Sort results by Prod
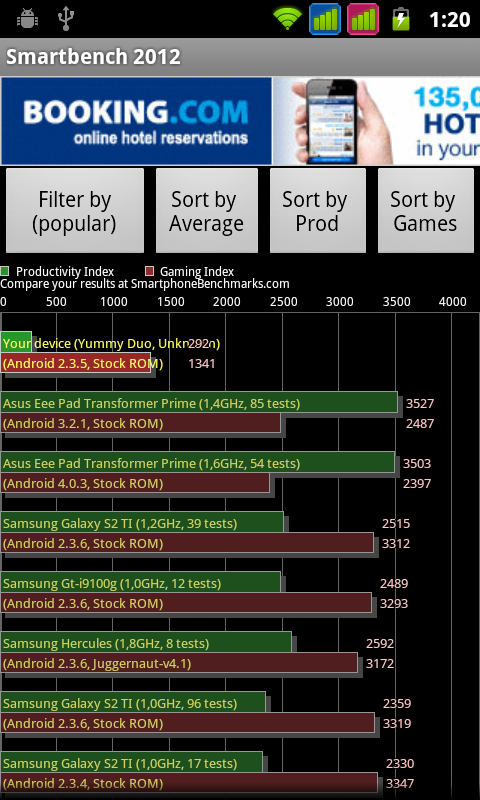Viewport: 480px width, 800px height. point(317,211)
